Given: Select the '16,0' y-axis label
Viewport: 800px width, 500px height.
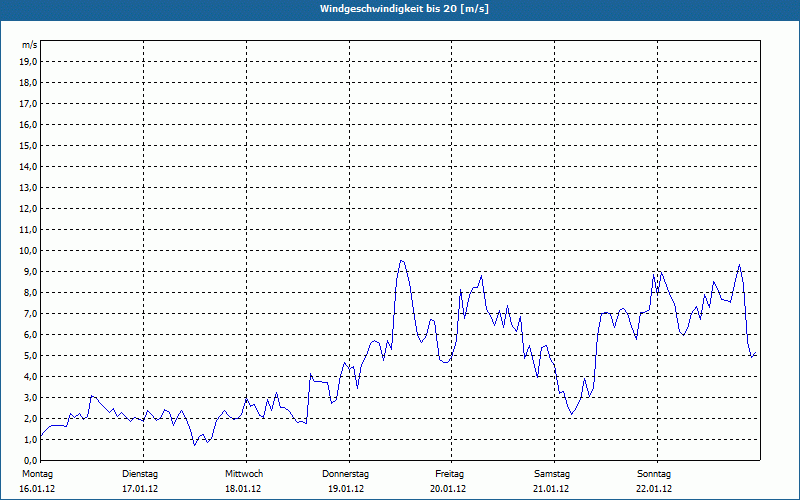Looking at the screenshot, I should tap(28, 124).
